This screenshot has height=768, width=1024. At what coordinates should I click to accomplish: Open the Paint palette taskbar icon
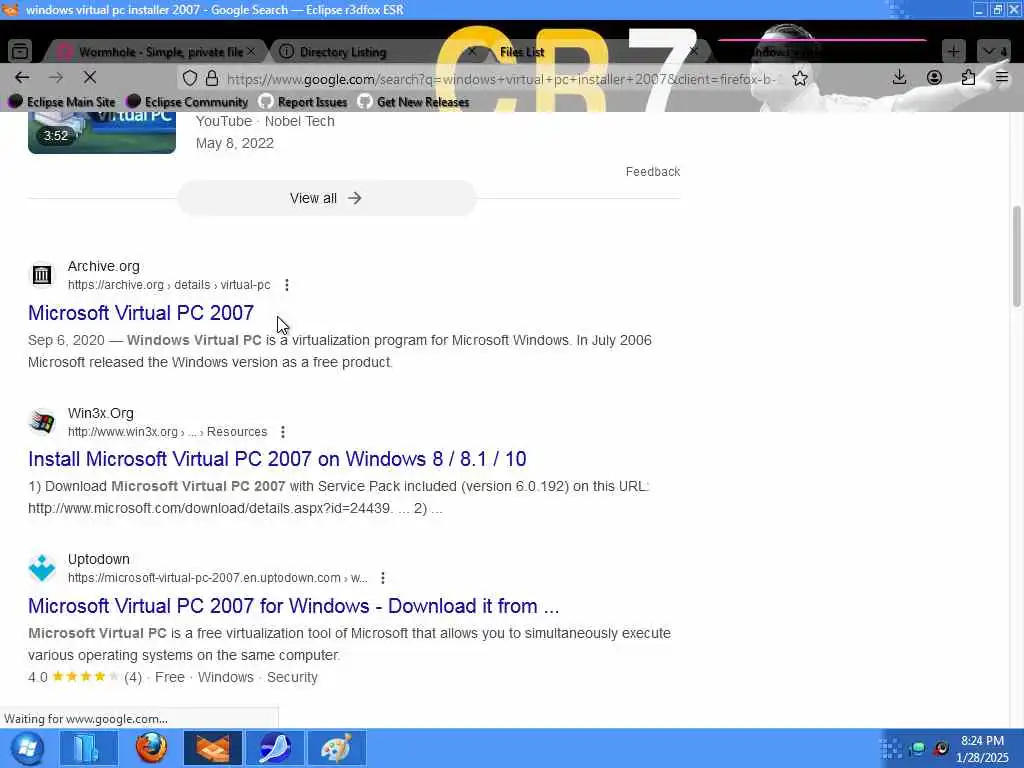coord(337,748)
